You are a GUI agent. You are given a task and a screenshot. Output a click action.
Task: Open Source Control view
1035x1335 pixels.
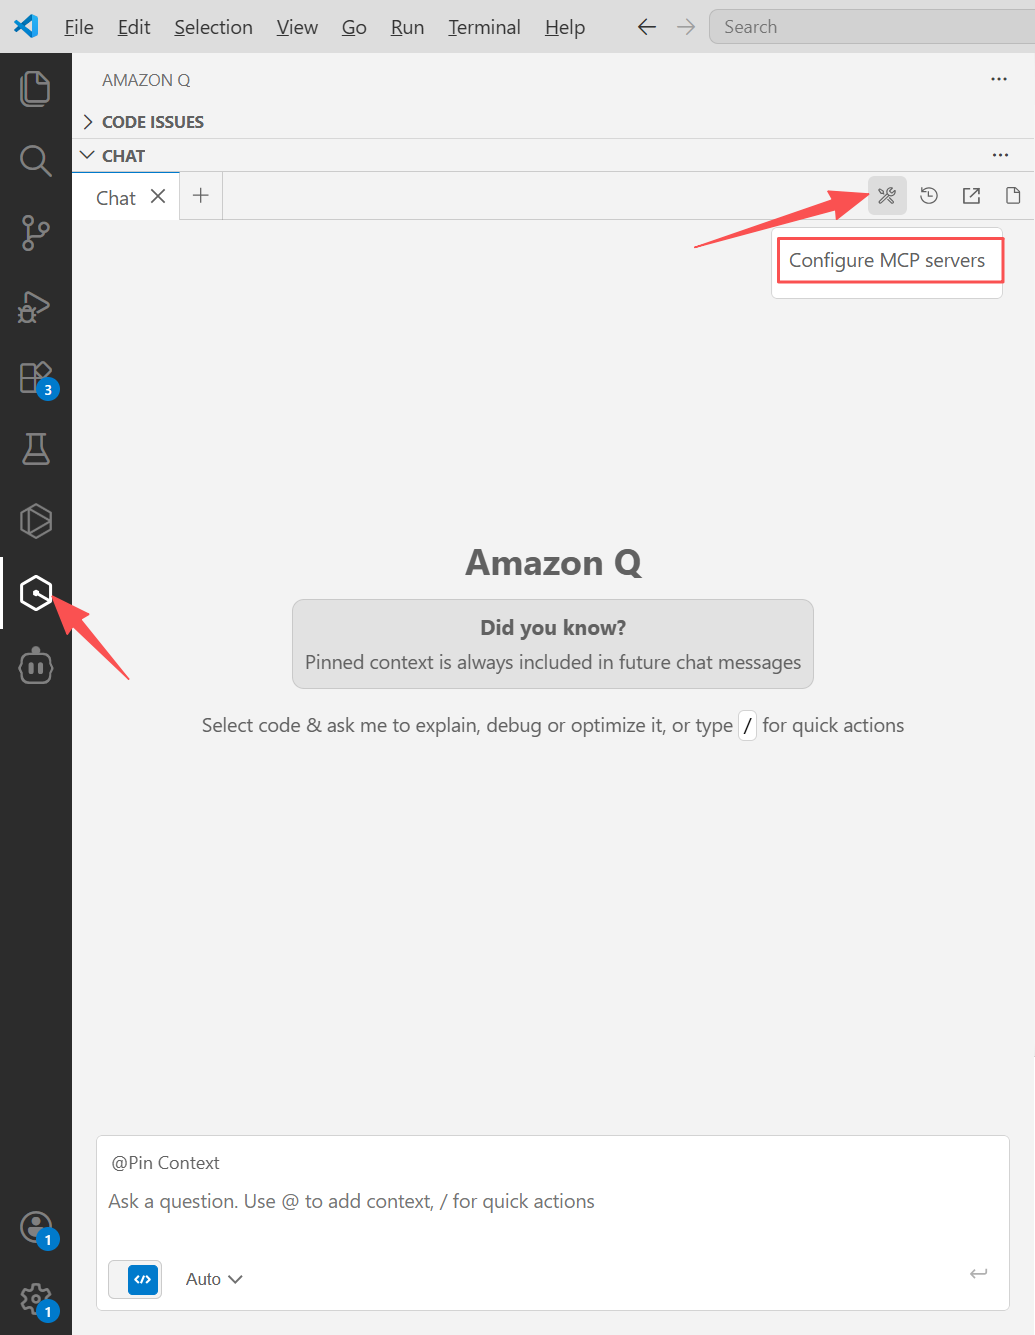pyautogui.click(x=36, y=233)
